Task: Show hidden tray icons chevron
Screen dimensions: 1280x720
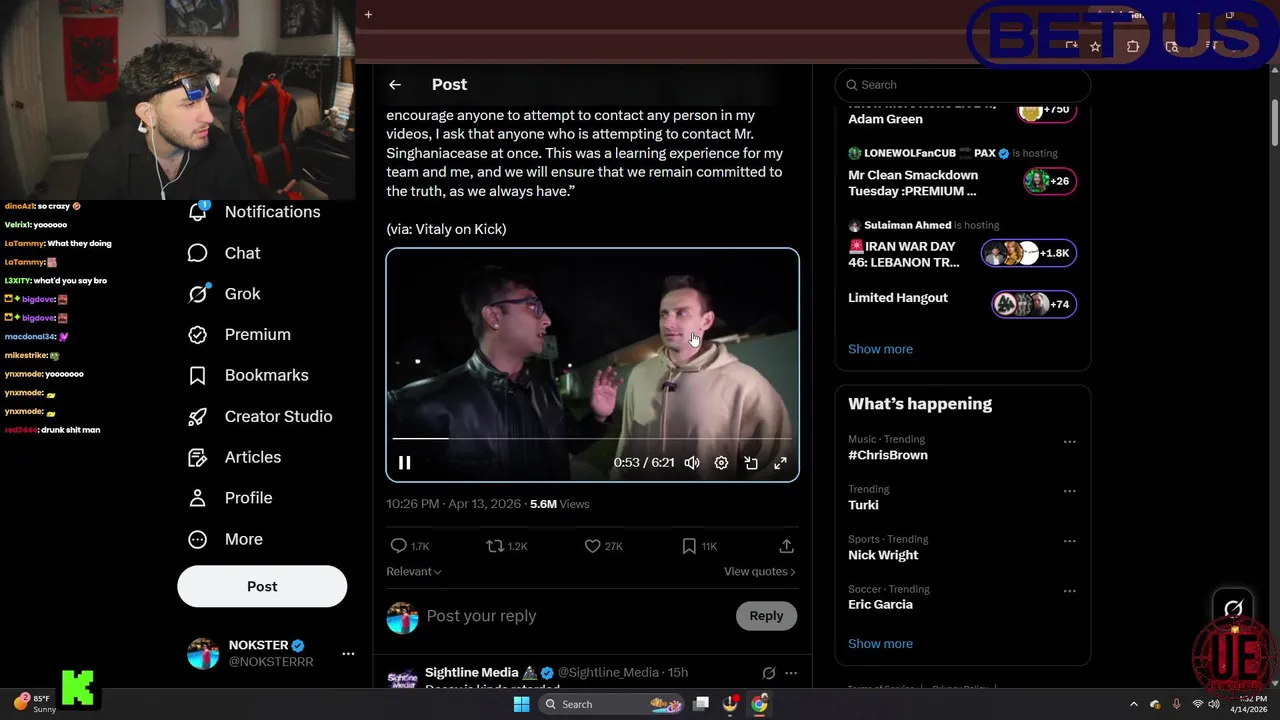Action: pos(1133,704)
